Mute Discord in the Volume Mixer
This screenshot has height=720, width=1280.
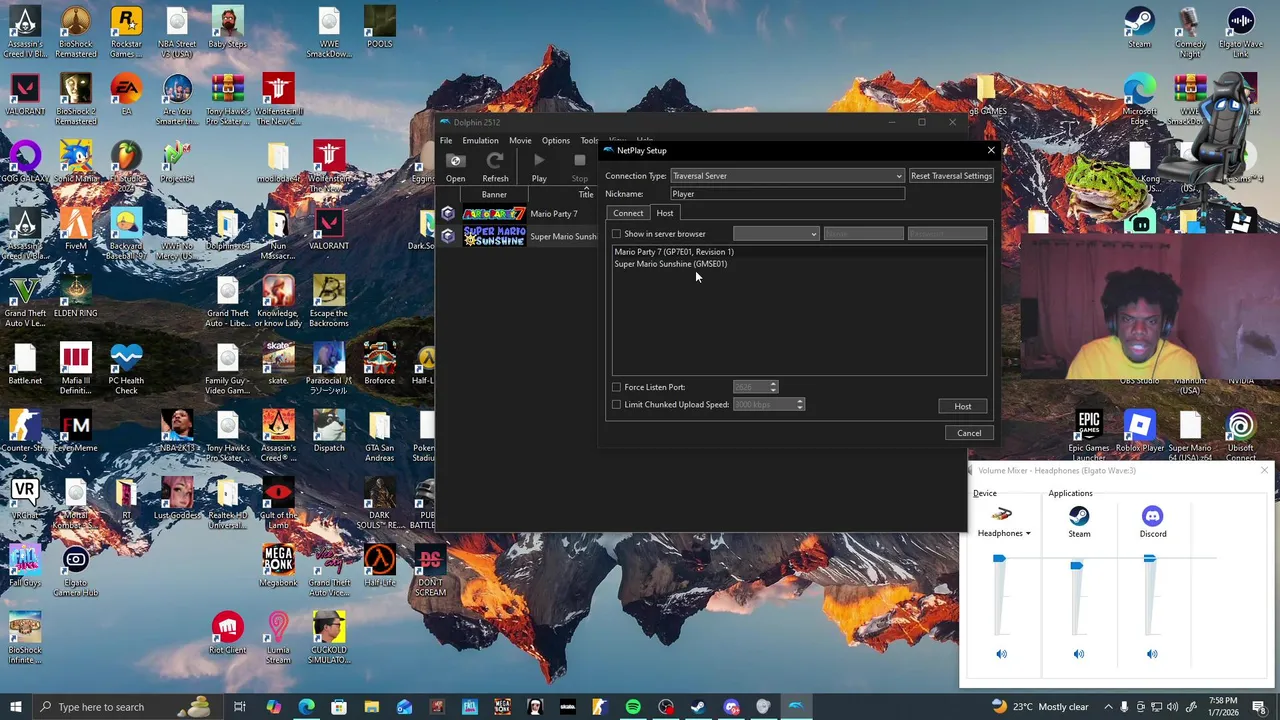pyautogui.click(x=1152, y=654)
